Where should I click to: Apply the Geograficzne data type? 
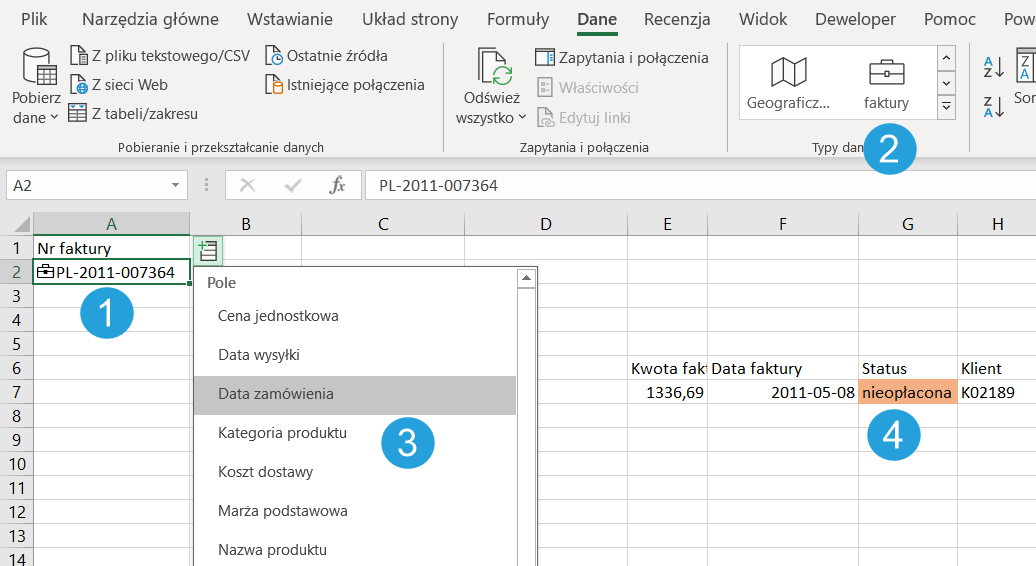788,84
